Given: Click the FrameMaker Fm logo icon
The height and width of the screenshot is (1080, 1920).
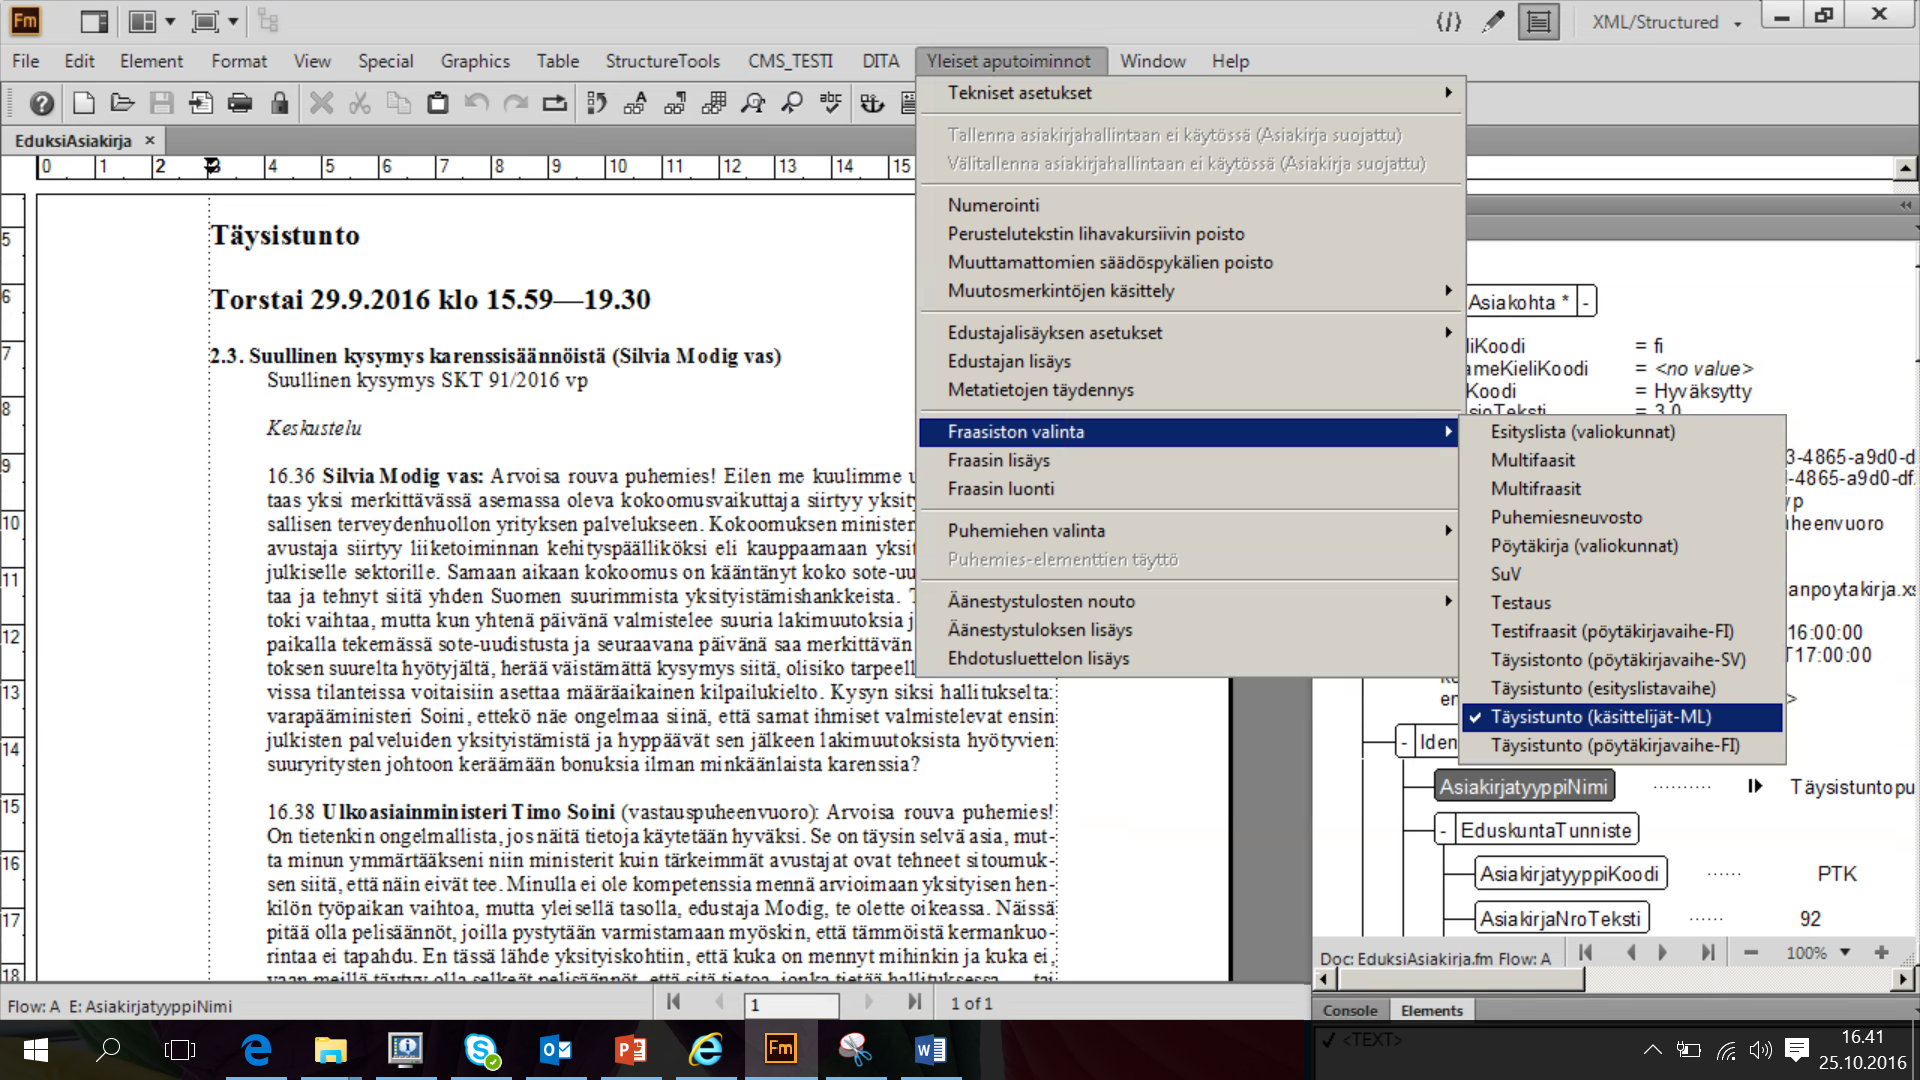Looking at the screenshot, I should (25, 21).
